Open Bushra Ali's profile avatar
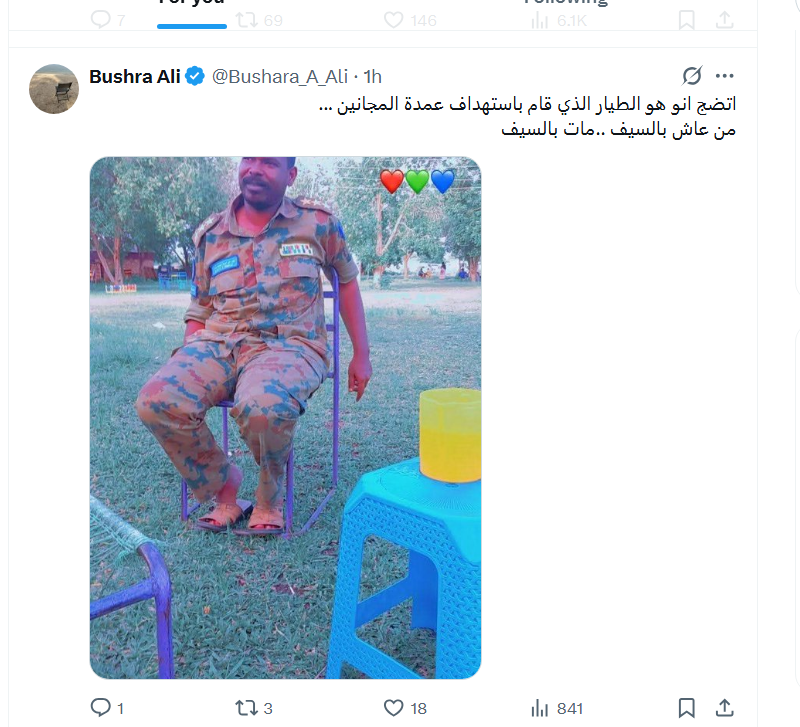Viewport: 800px width, 727px height. pyautogui.click(x=54, y=89)
